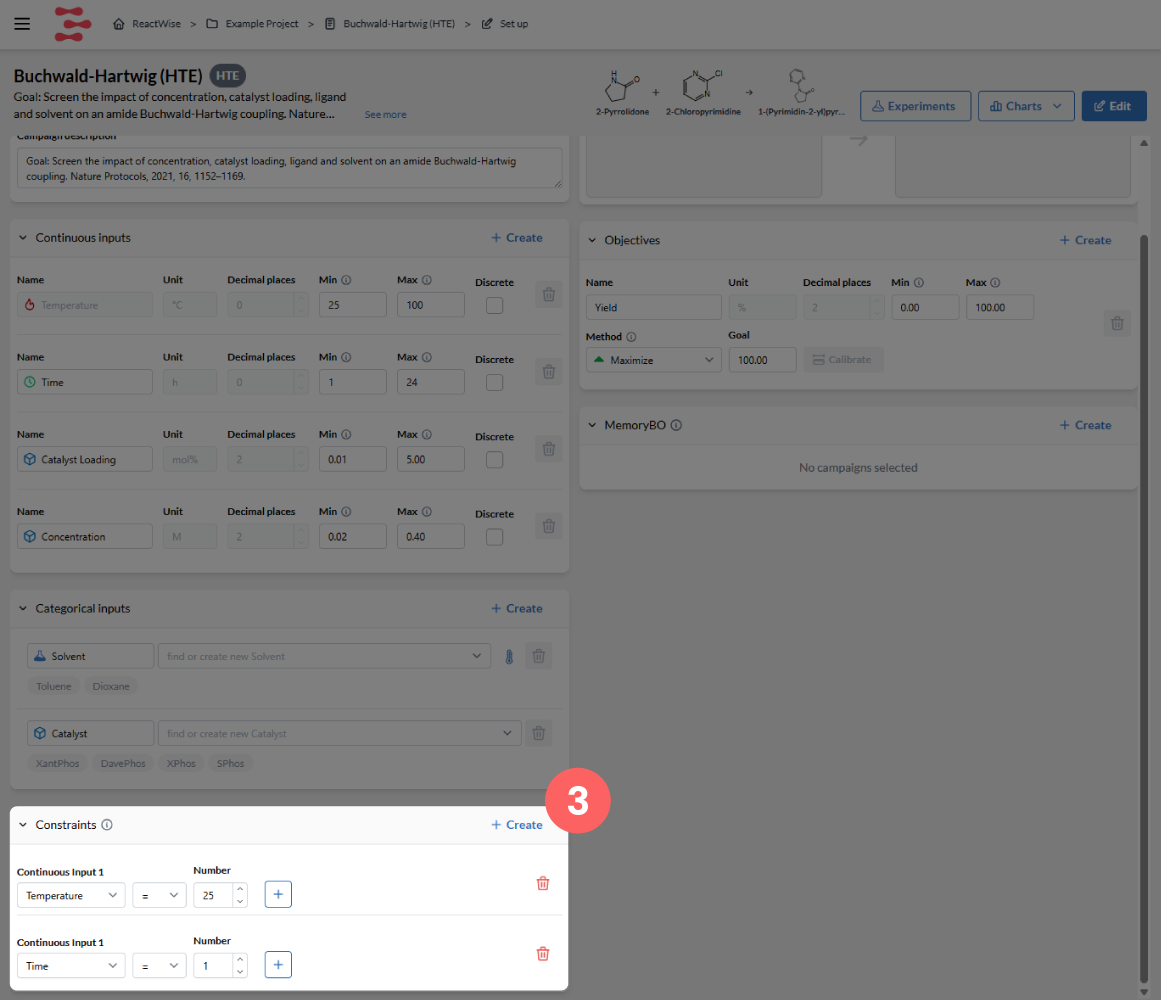Screen dimensions: 1161x1000
Task: Delete the Catalyst categorical input
Action: coord(538,733)
